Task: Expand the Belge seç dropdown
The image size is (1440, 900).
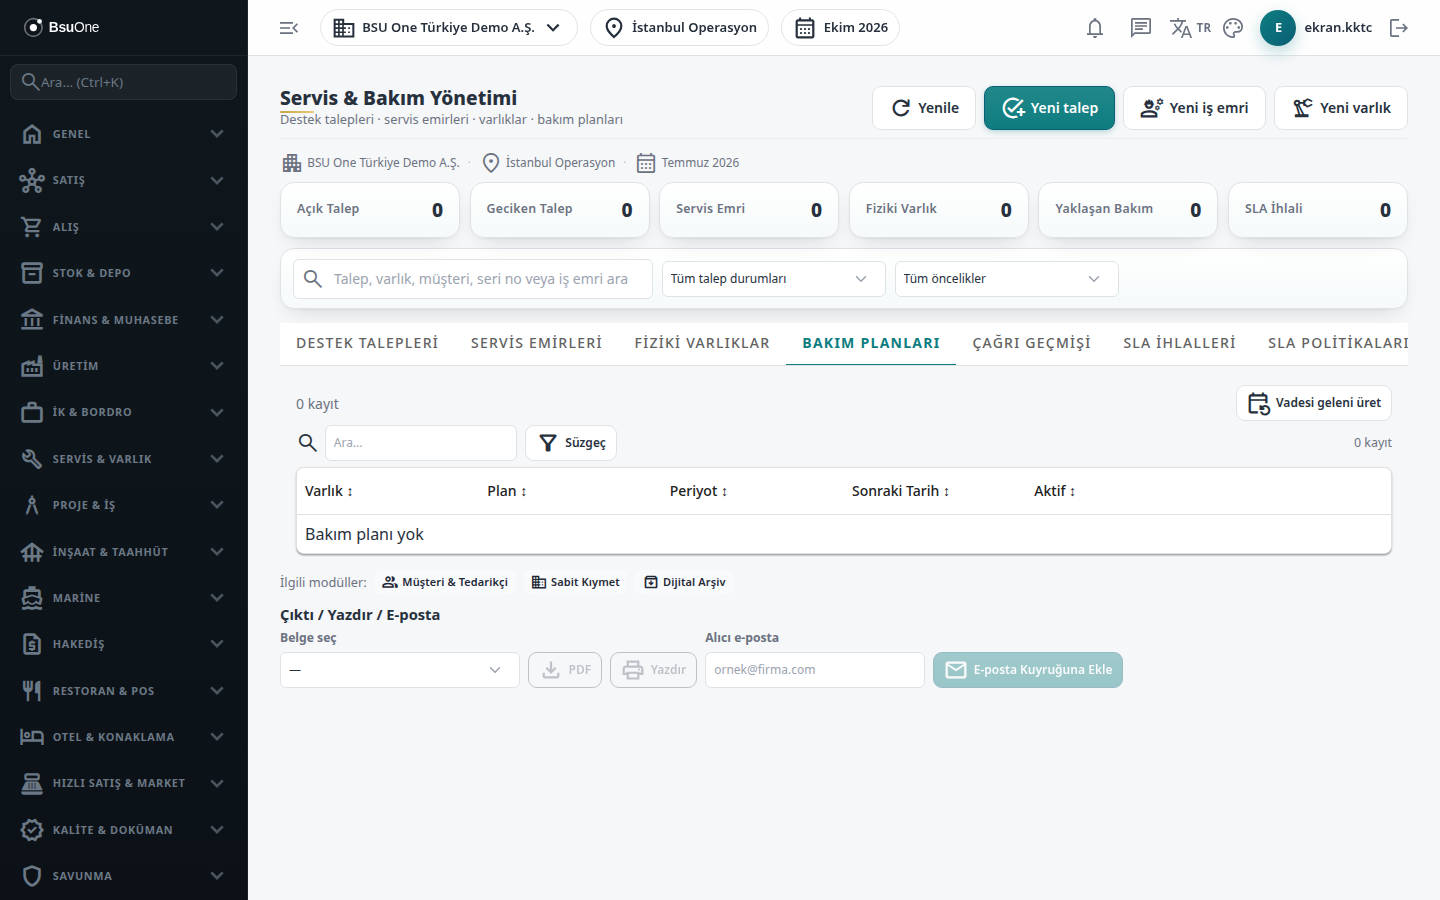Action: pyautogui.click(x=400, y=670)
